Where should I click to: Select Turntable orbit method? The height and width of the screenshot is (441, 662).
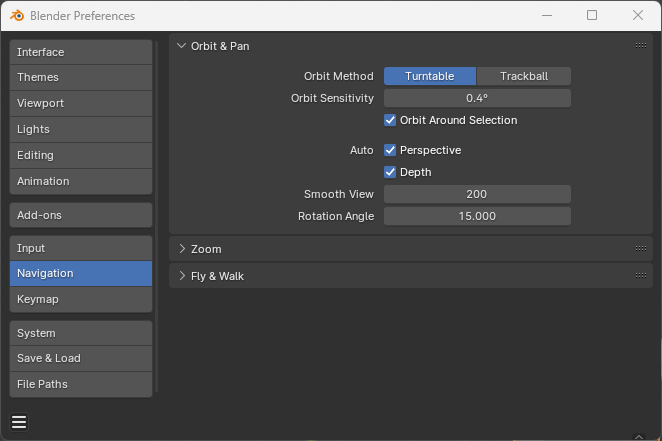[430, 76]
